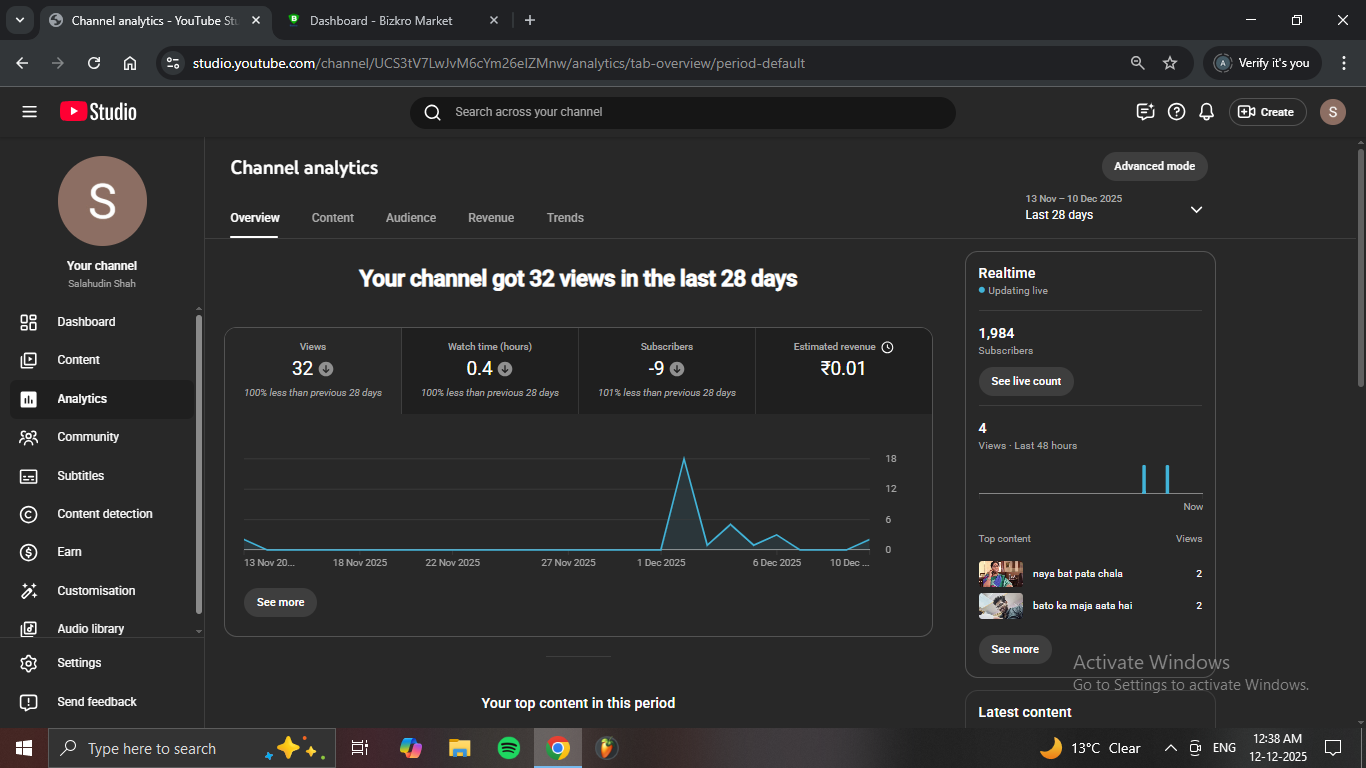Viewport: 1366px width, 768px height.
Task: Open Spotify from the taskbar
Action: click(508, 748)
